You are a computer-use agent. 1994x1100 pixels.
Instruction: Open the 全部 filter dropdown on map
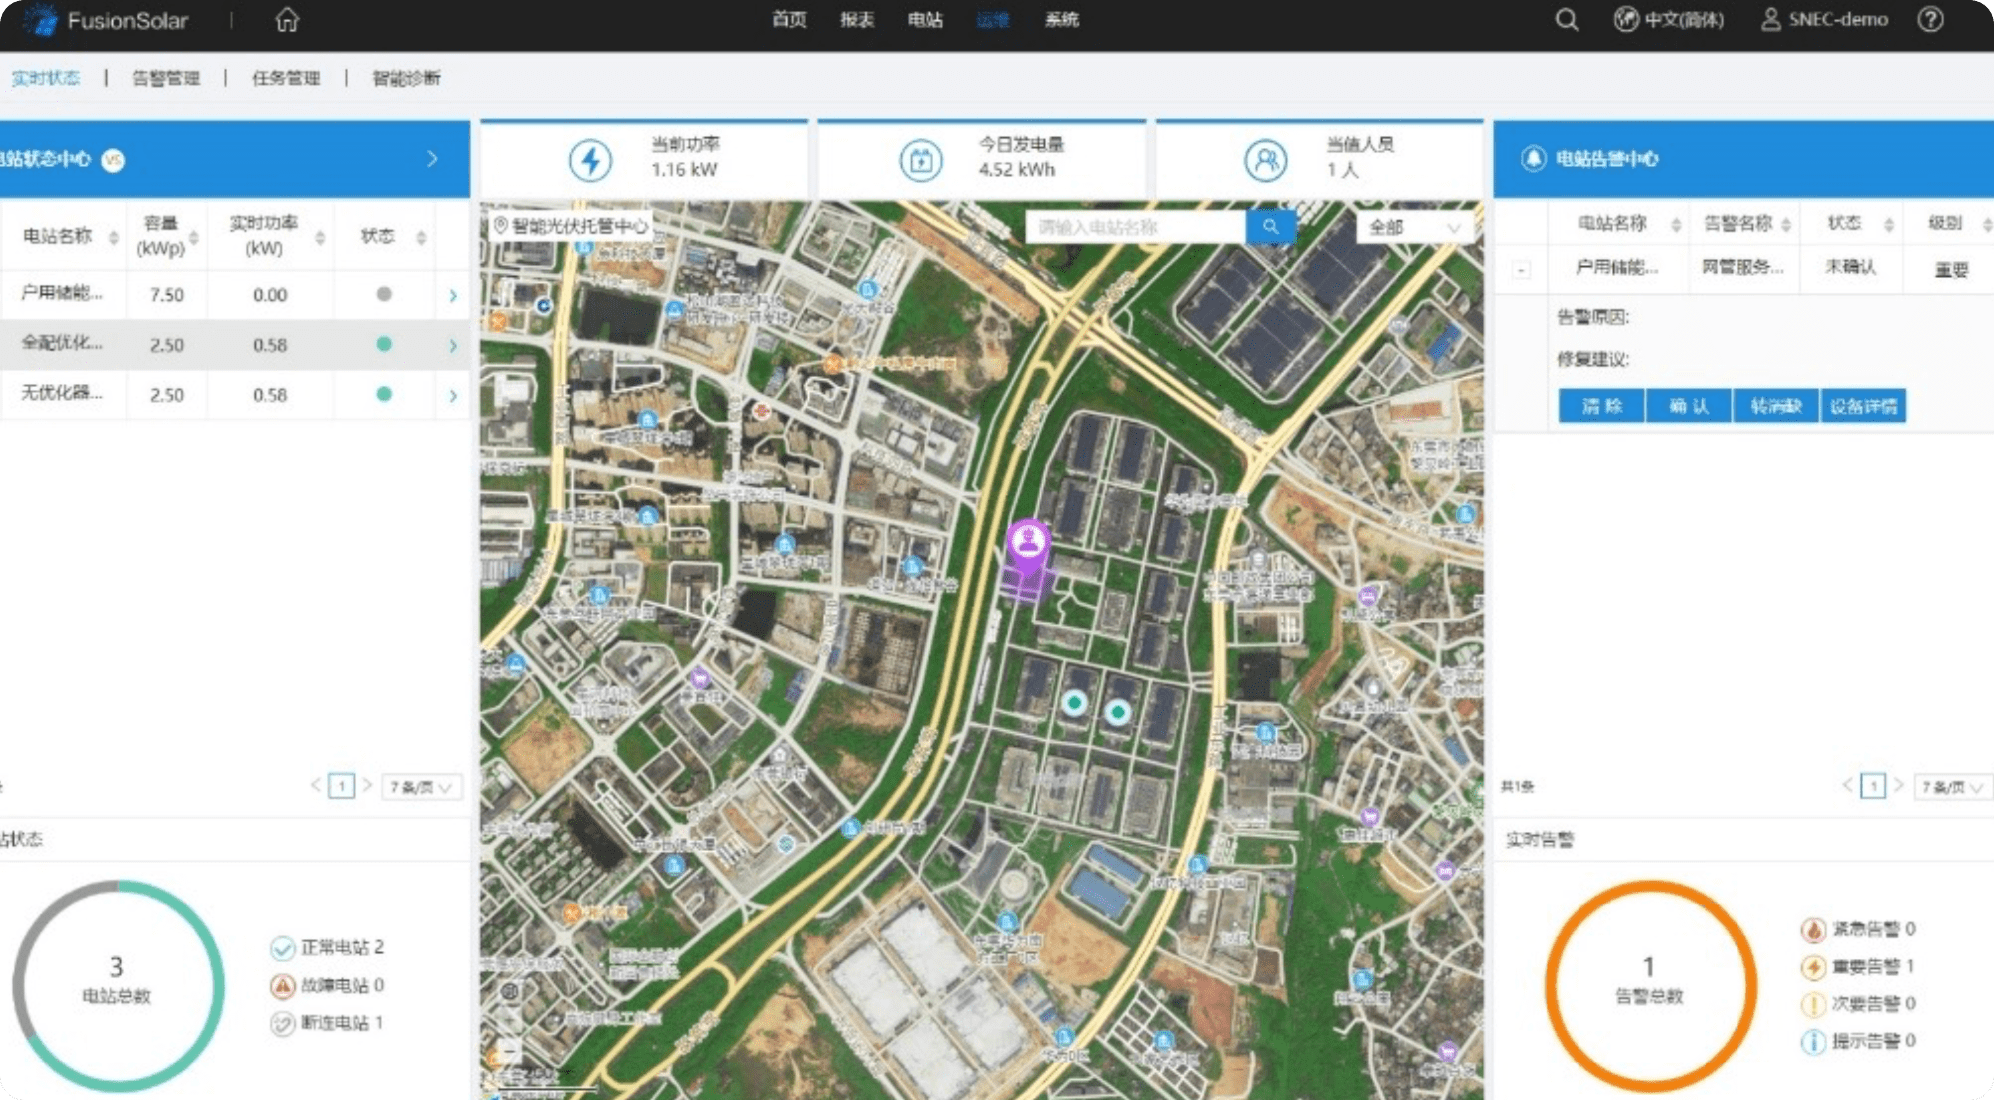point(1413,228)
